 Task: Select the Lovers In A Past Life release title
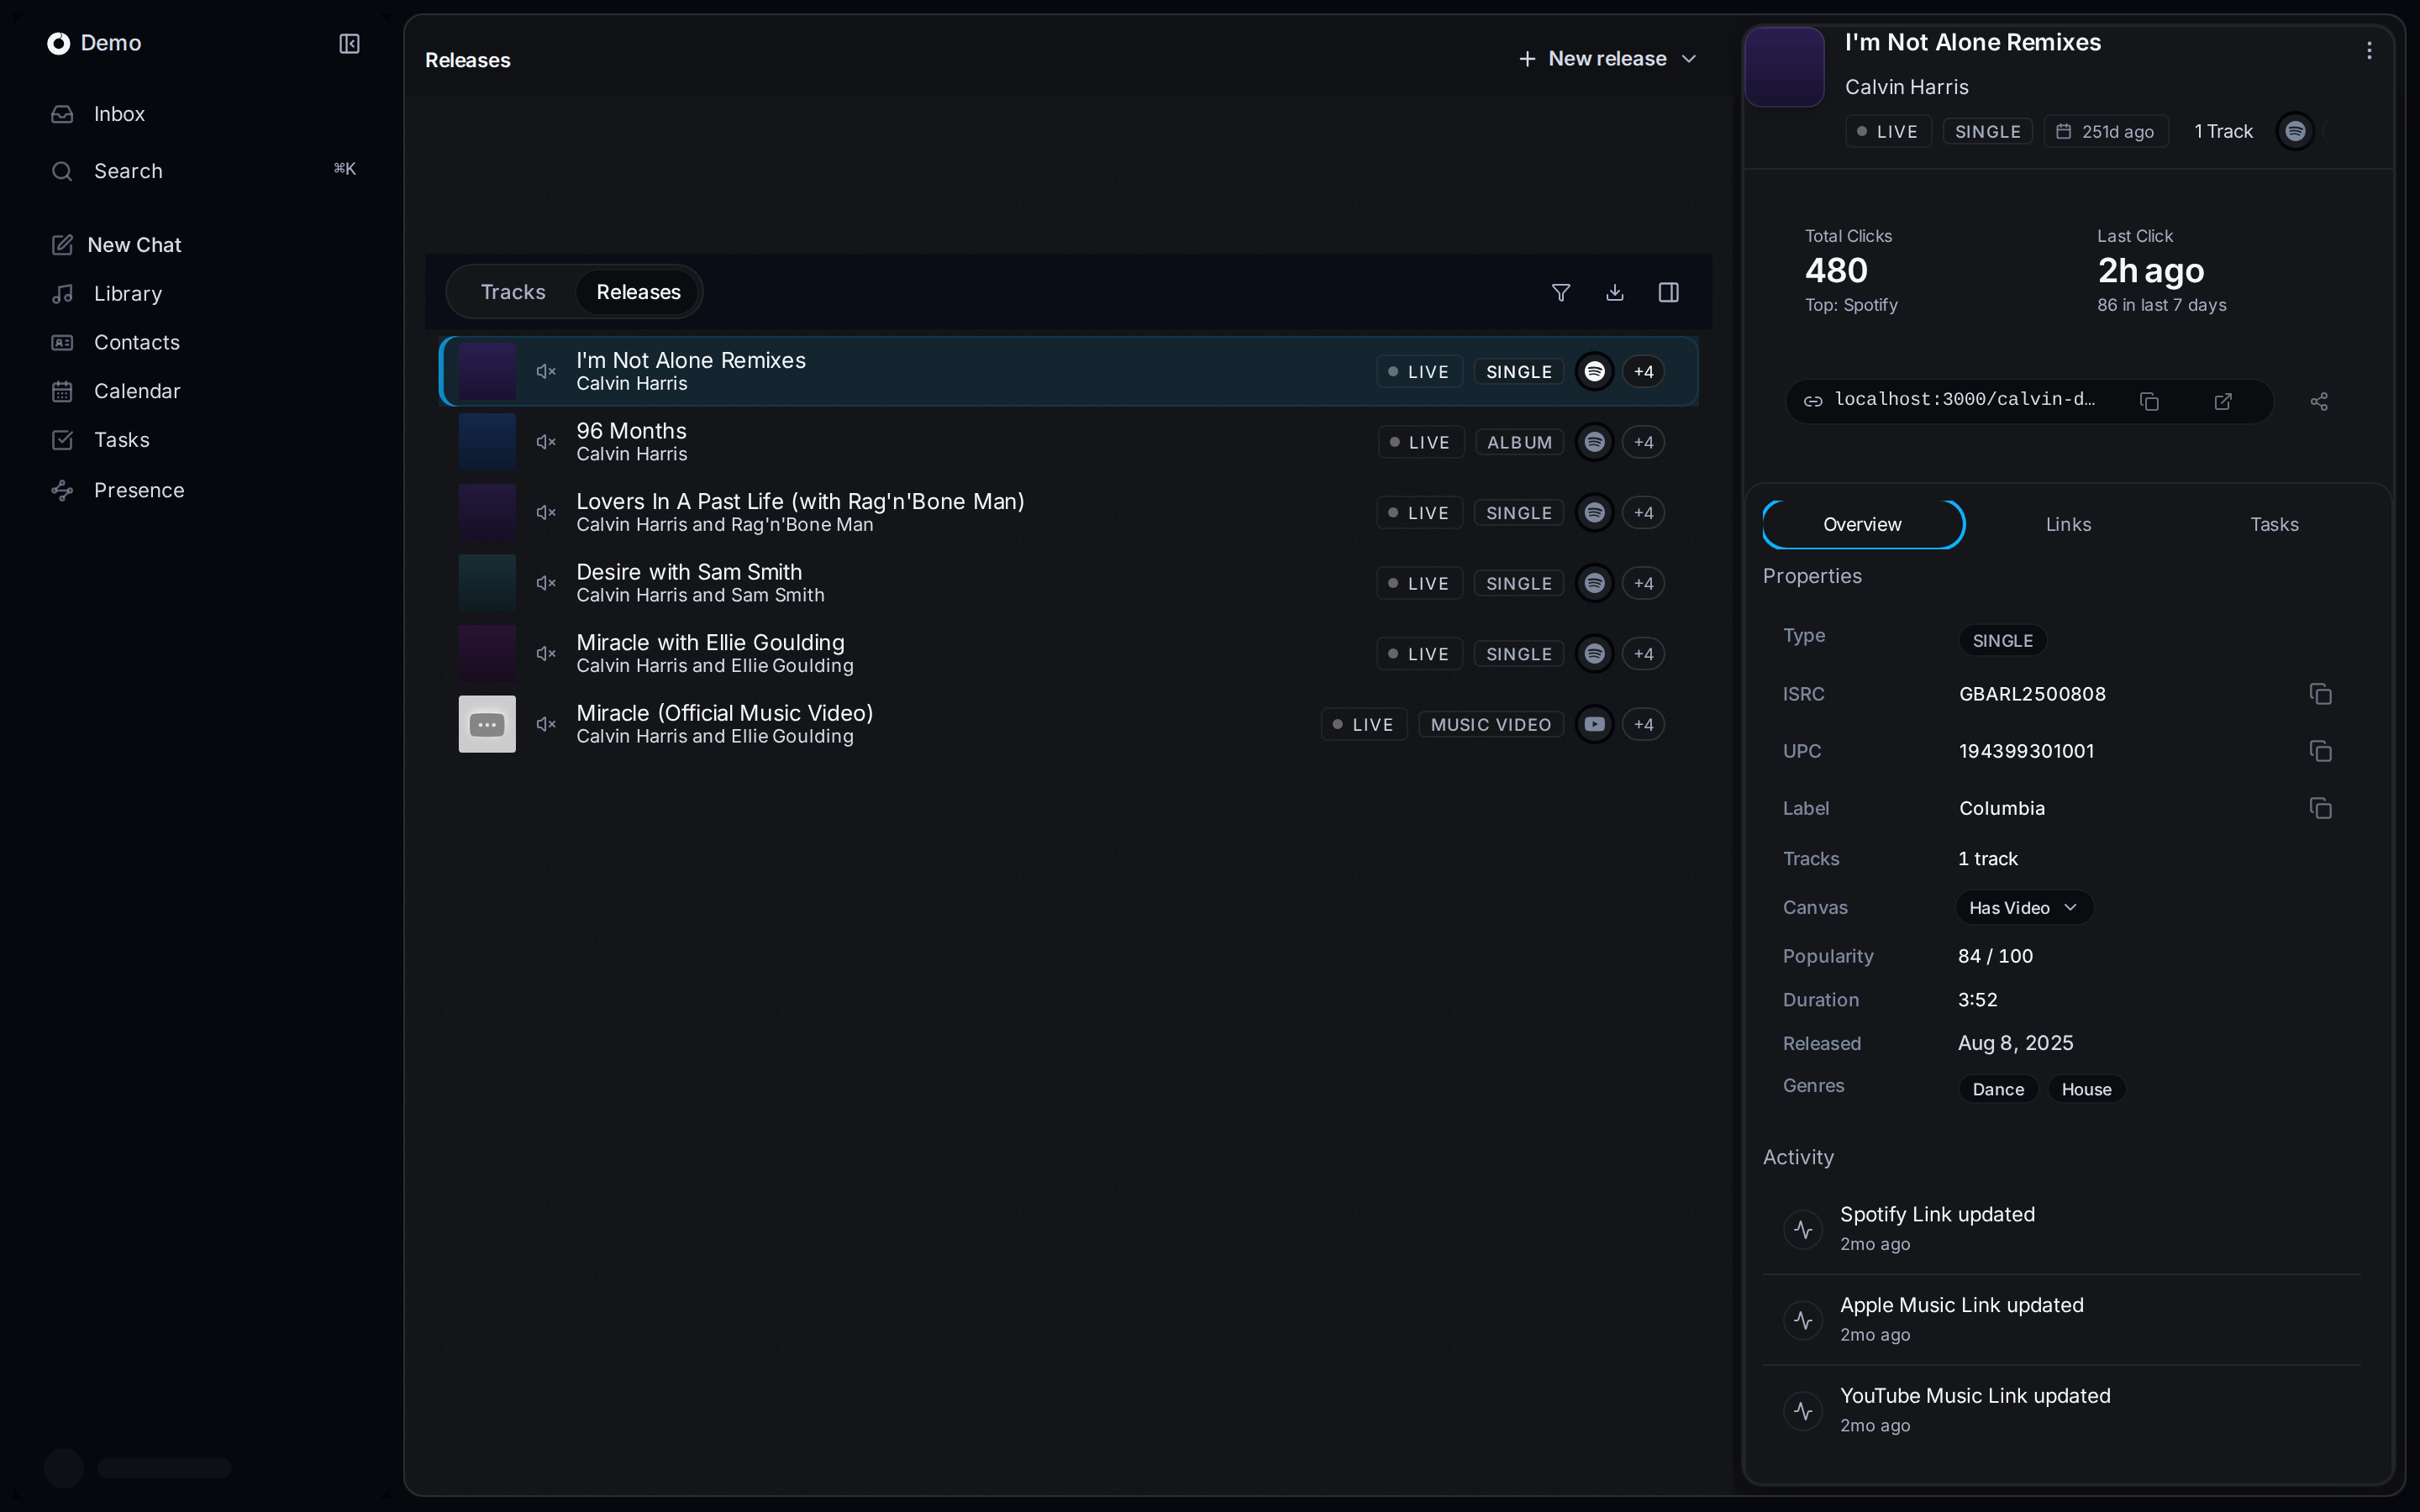[800, 501]
